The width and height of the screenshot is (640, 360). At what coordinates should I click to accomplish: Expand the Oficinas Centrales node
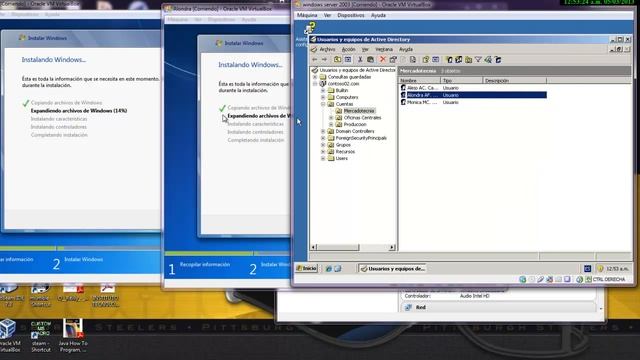[331, 118]
